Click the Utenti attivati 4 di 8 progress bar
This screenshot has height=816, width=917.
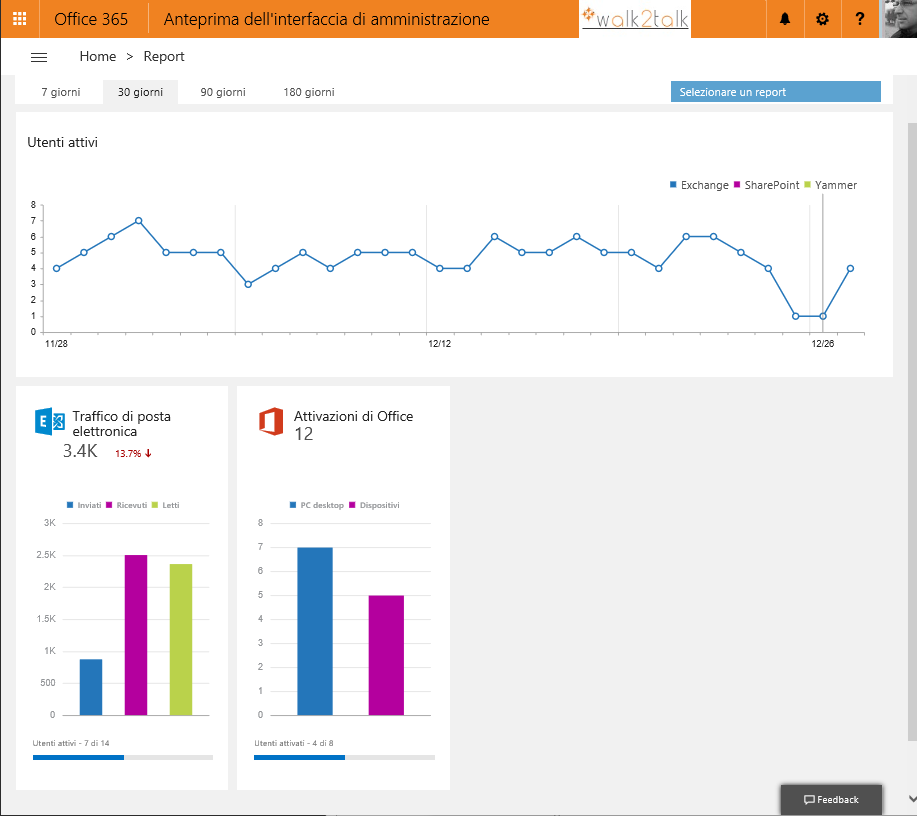coord(344,758)
